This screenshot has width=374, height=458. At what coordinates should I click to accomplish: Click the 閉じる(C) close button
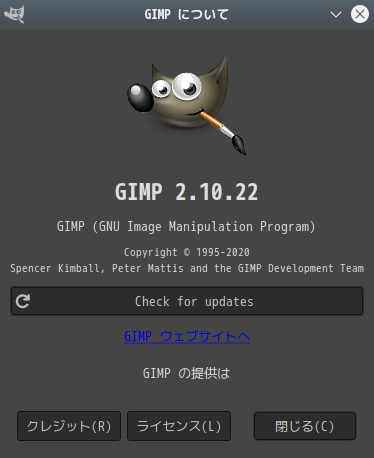click(305, 426)
